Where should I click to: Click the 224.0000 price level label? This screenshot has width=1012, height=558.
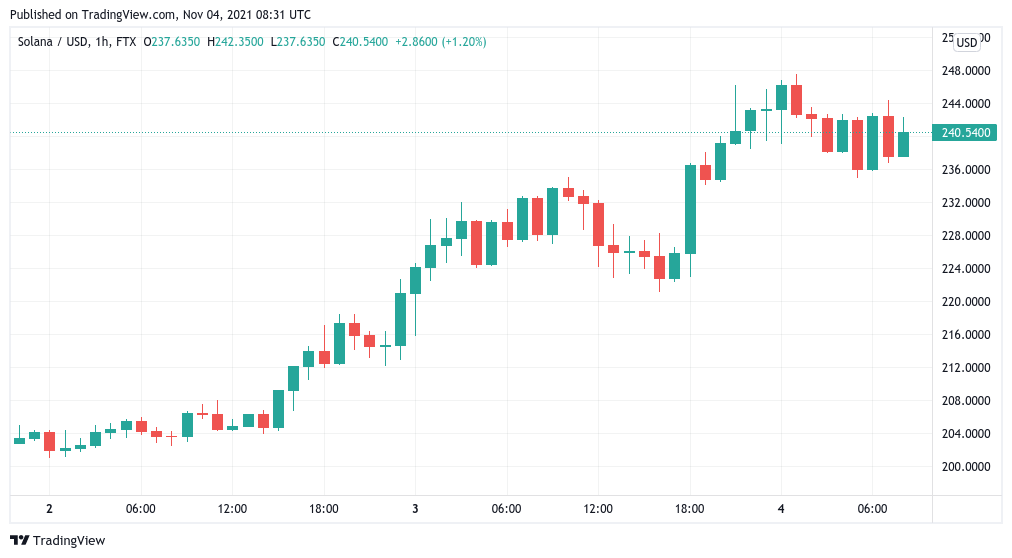966,268
